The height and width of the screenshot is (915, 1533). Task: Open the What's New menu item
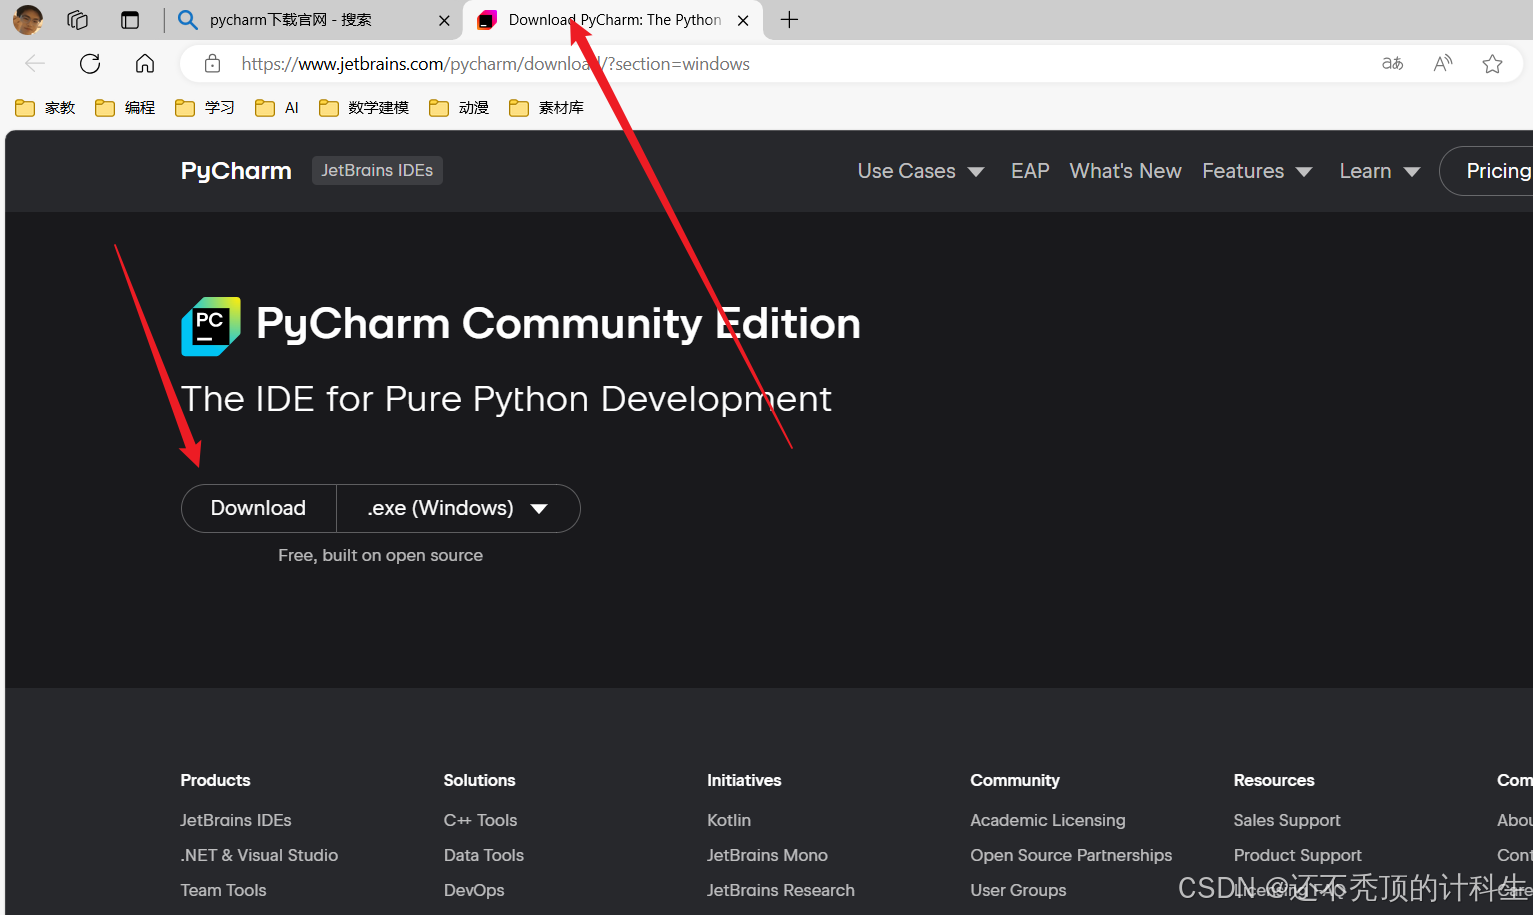(x=1125, y=171)
